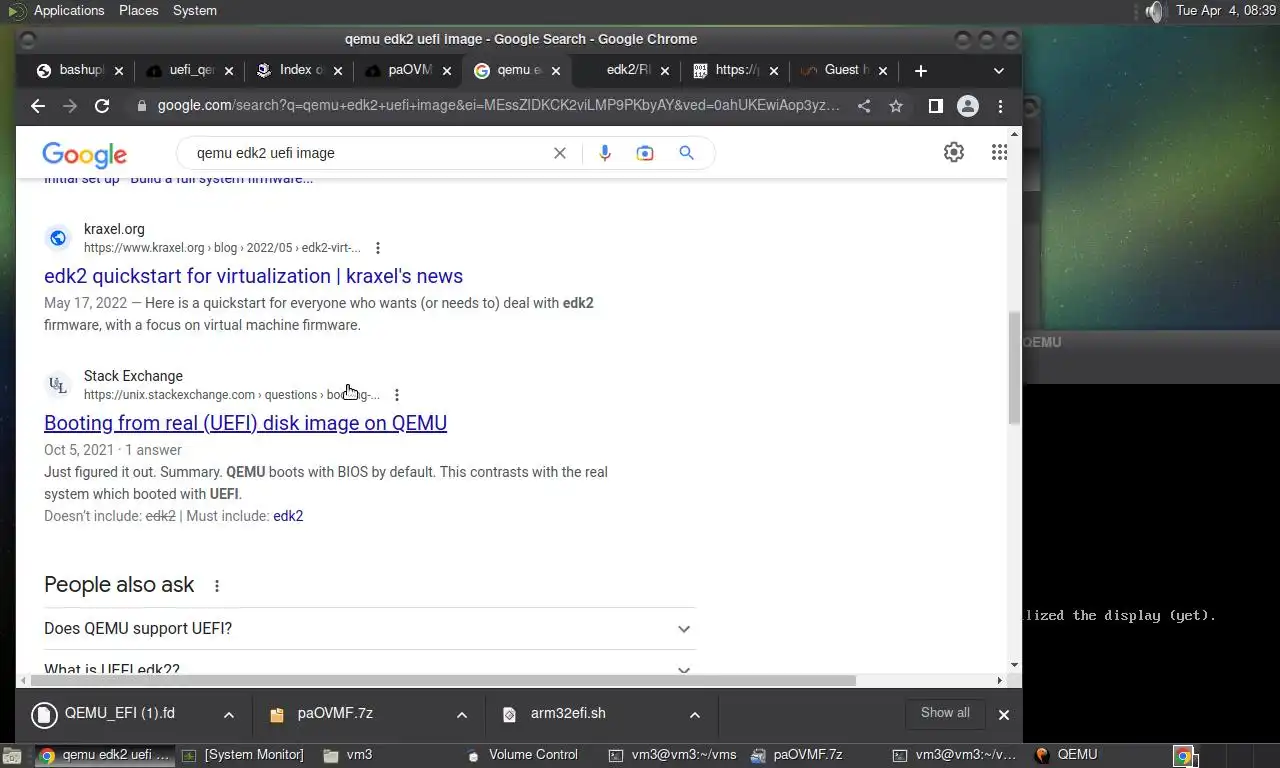1280x768 pixels.
Task: Click the Must include edk2 link
Action: [x=288, y=516]
